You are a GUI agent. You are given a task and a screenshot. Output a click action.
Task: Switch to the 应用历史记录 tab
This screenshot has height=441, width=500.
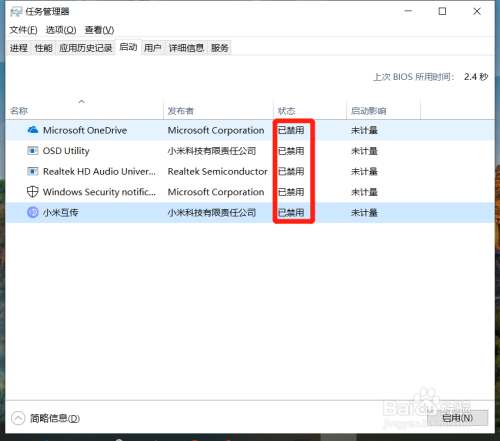[85, 48]
